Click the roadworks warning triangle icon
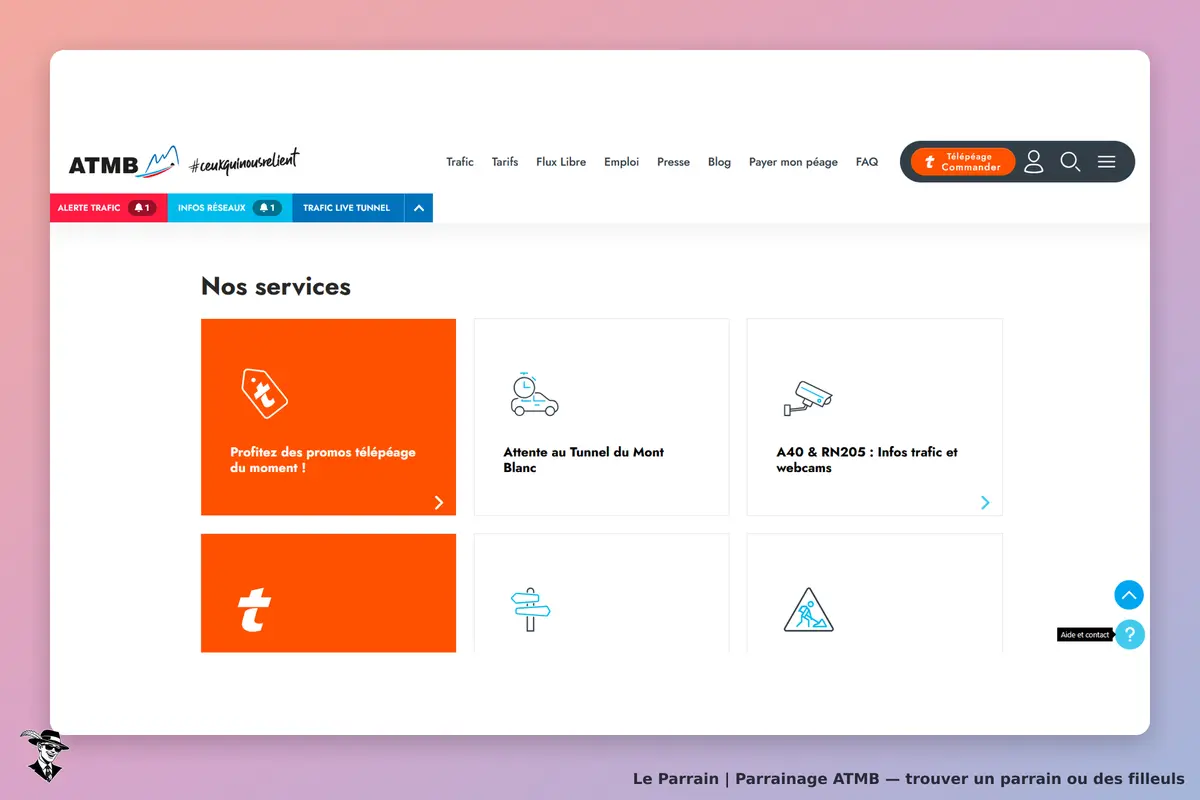Image resolution: width=1200 pixels, height=800 pixels. point(808,610)
